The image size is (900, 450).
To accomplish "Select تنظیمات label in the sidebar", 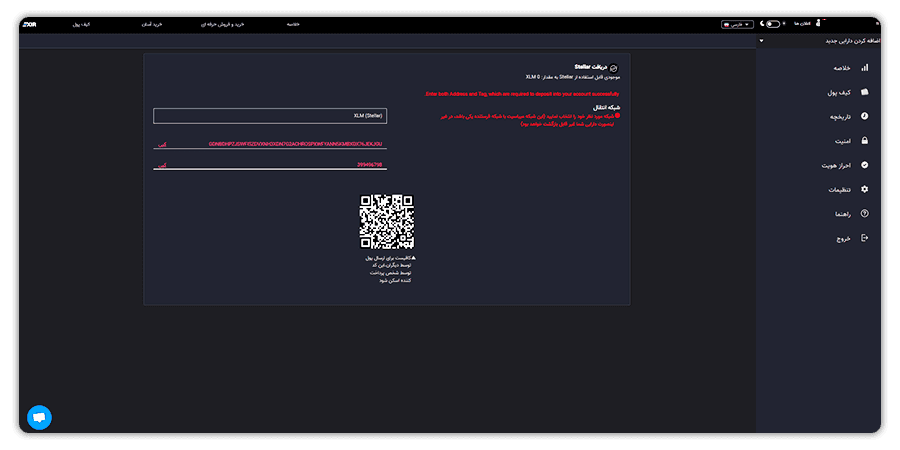I will pos(839,190).
